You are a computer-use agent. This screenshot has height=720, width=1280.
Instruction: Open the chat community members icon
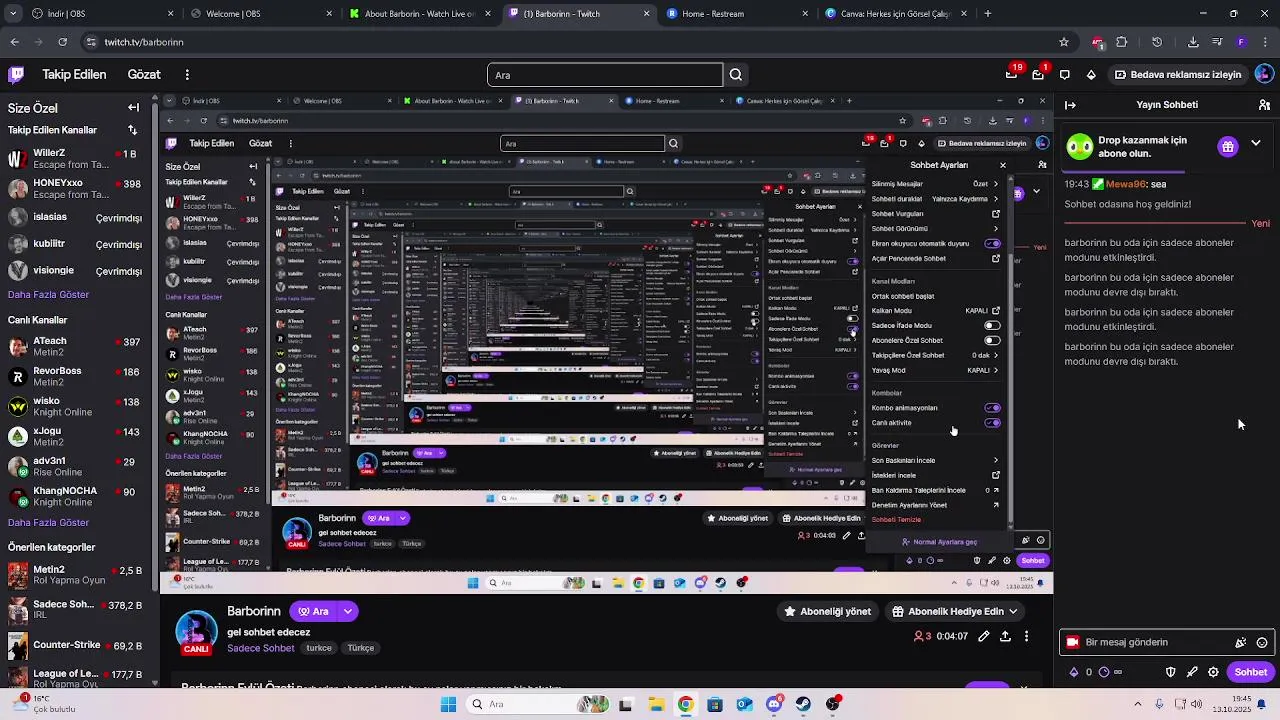click(1264, 105)
